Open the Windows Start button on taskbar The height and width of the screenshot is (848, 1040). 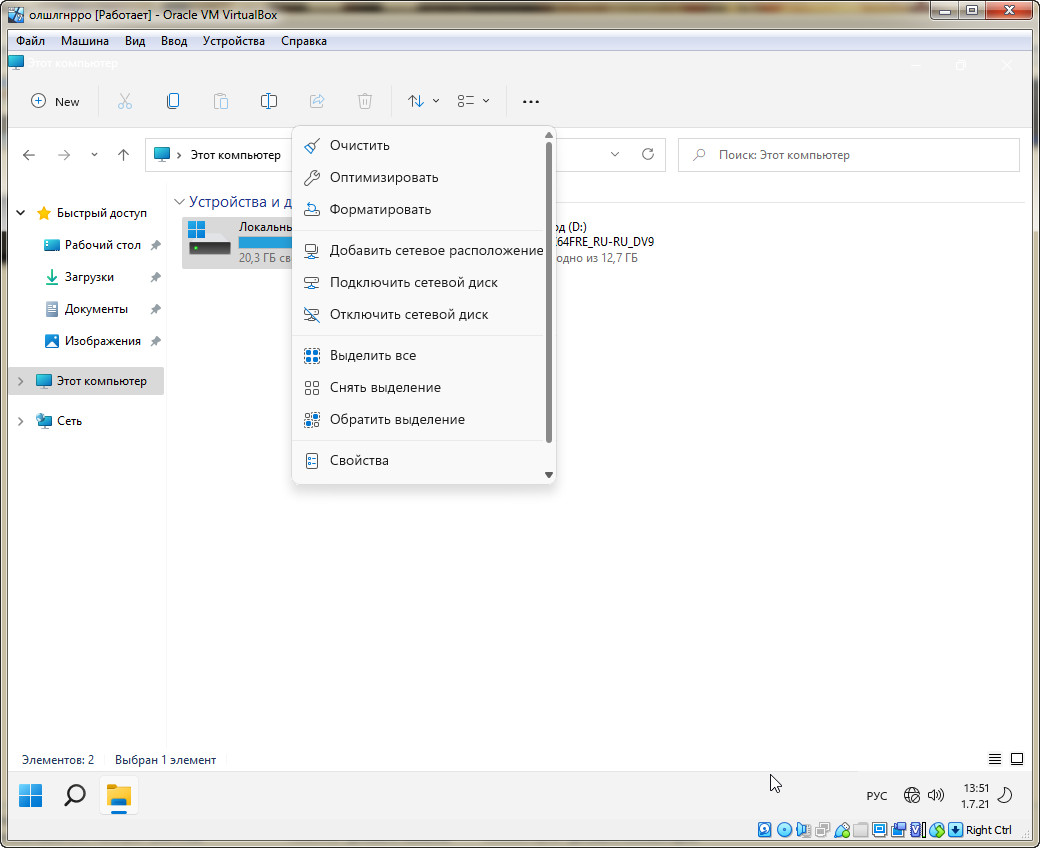[31, 796]
